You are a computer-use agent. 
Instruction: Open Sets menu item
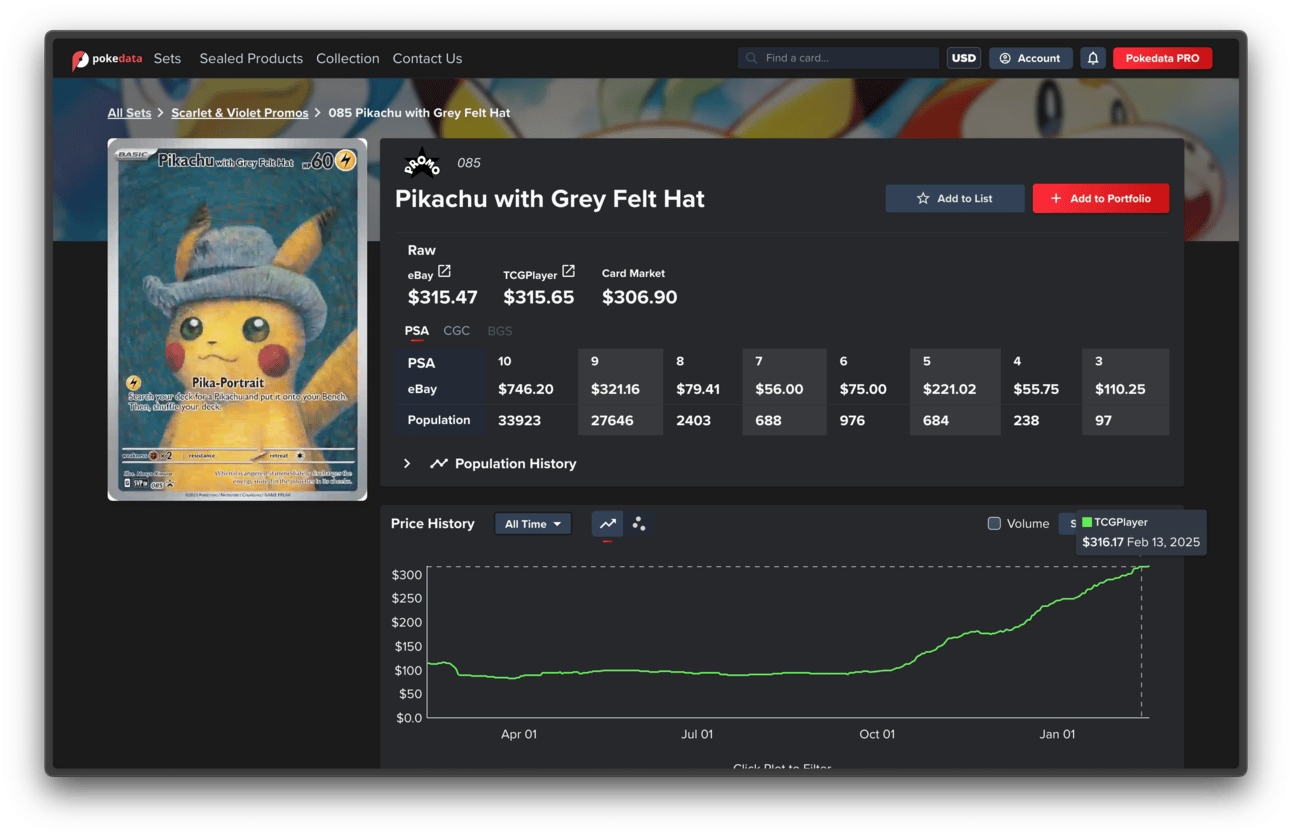(x=167, y=59)
